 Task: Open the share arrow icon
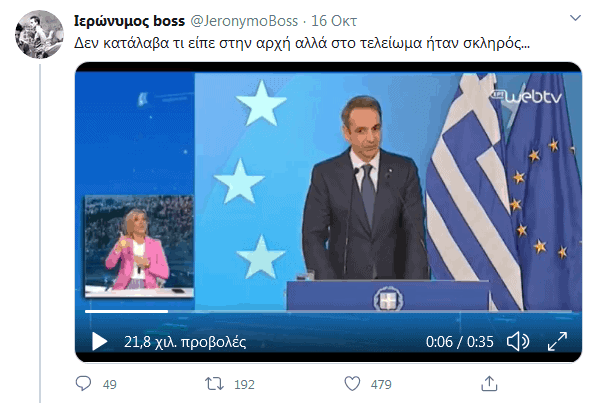point(489,384)
